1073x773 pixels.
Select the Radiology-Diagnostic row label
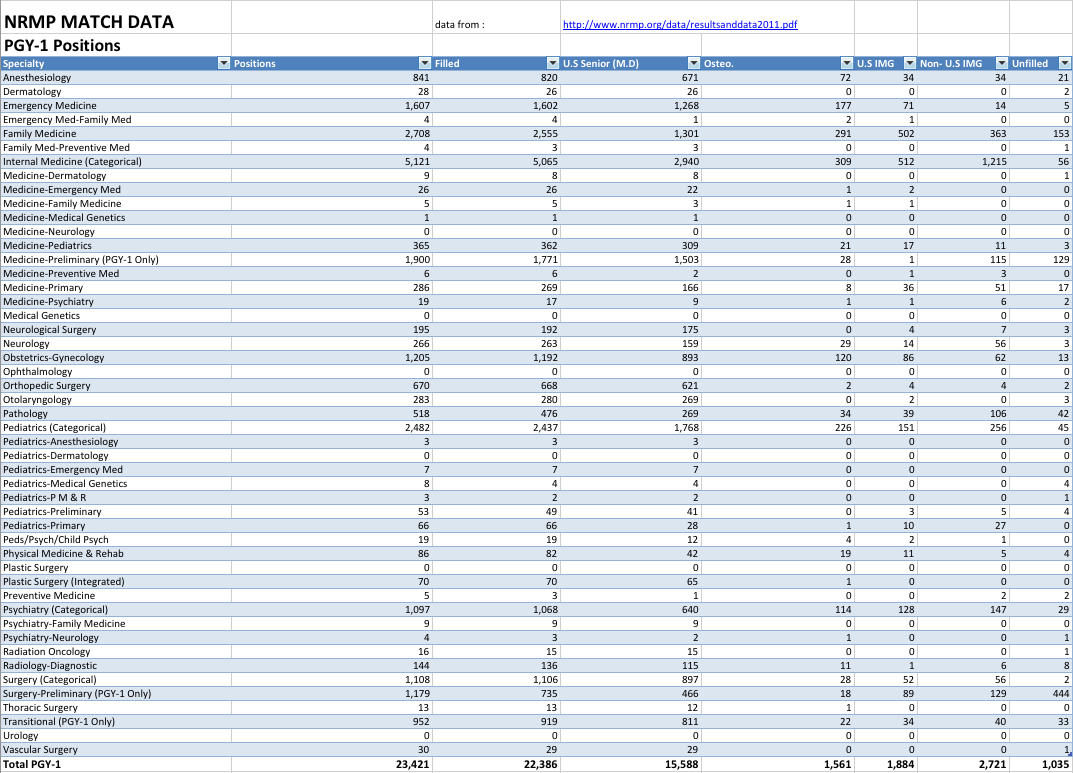pyautogui.click(x=116, y=666)
